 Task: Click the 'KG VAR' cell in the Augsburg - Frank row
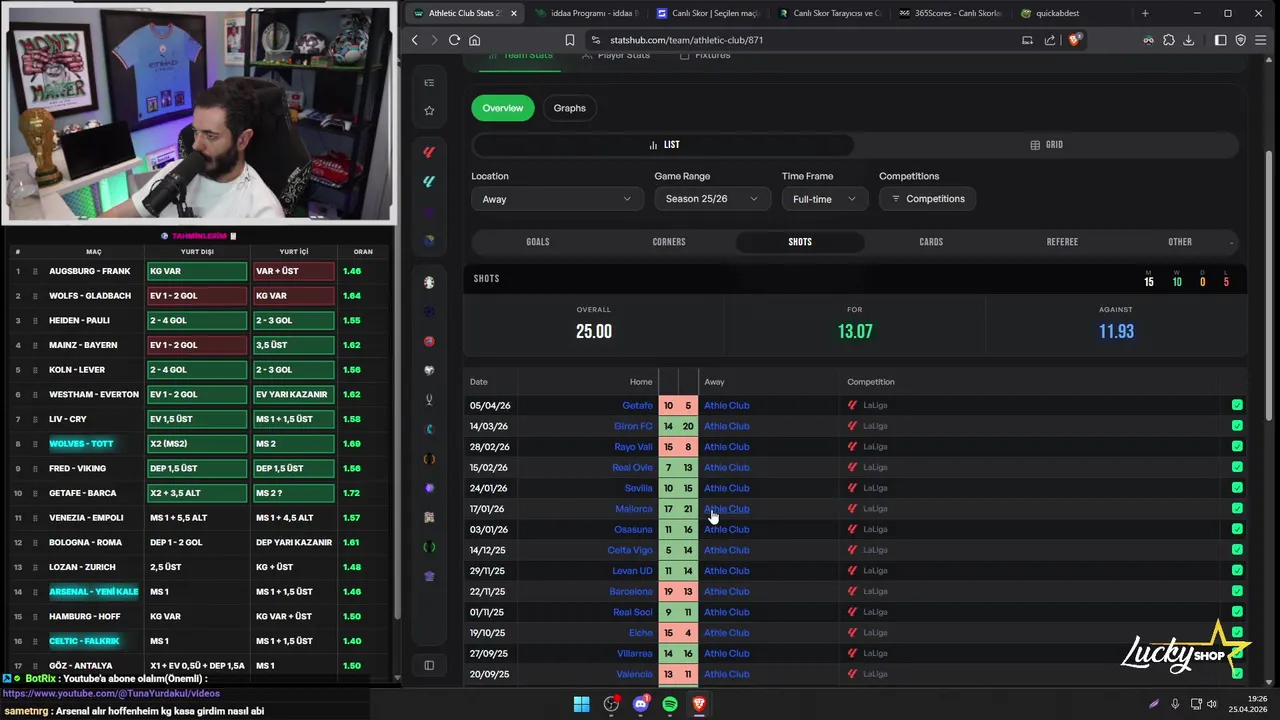coord(197,271)
